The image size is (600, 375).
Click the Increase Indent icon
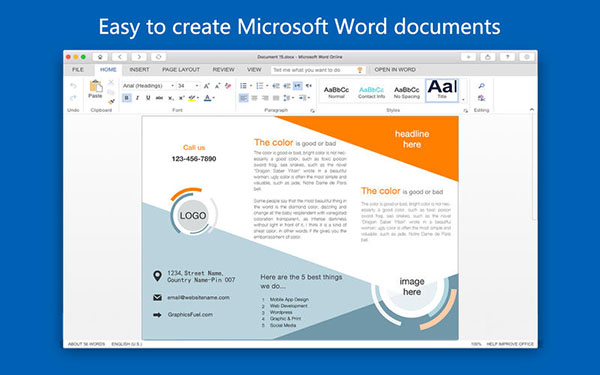pos(287,86)
